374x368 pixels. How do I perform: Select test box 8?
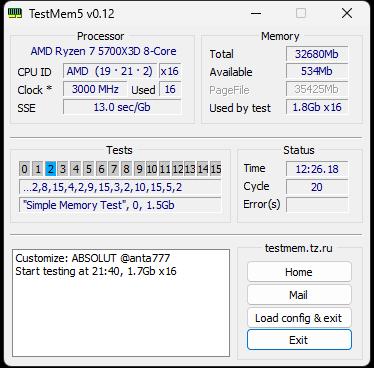(126, 169)
